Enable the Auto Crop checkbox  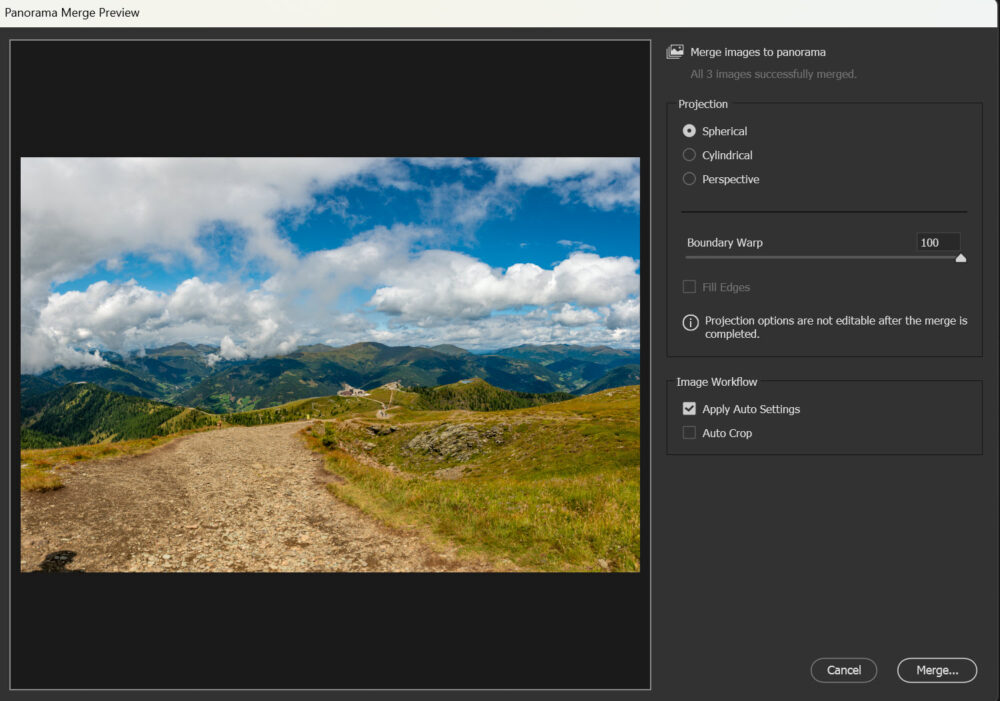[689, 433]
